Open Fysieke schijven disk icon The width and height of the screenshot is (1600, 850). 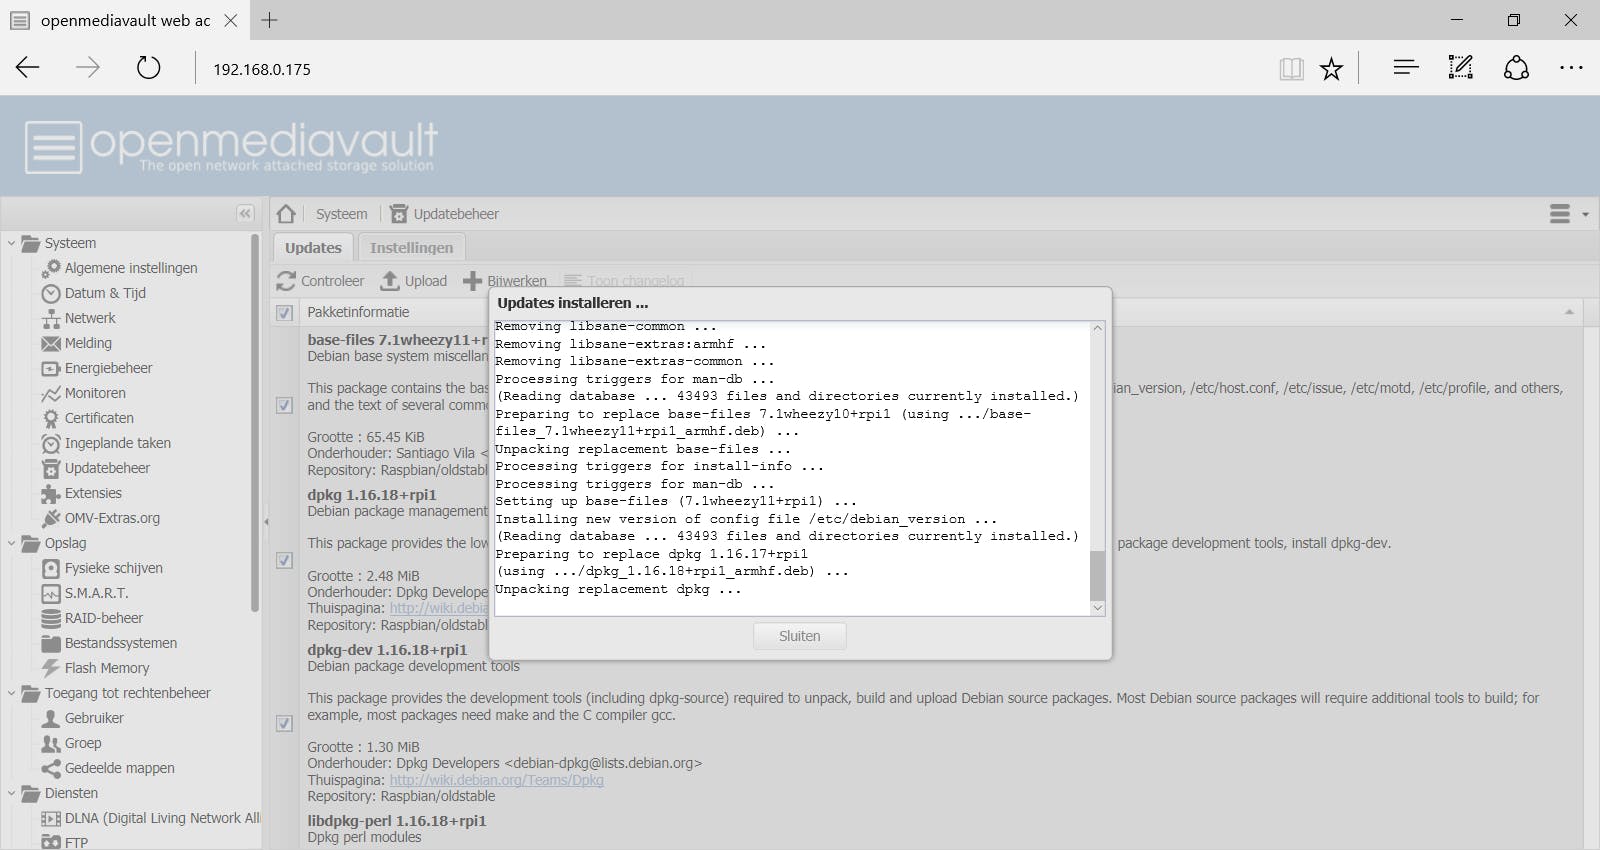point(51,568)
